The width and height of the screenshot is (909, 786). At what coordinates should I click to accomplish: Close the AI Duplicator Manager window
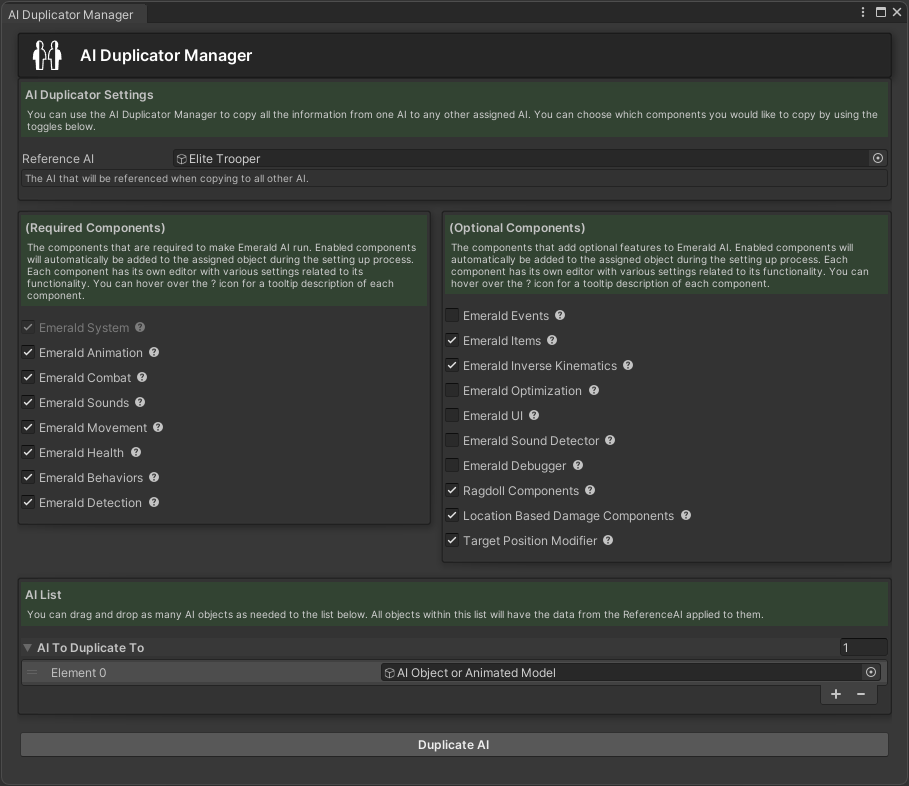pyautogui.click(x=897, y=12)
